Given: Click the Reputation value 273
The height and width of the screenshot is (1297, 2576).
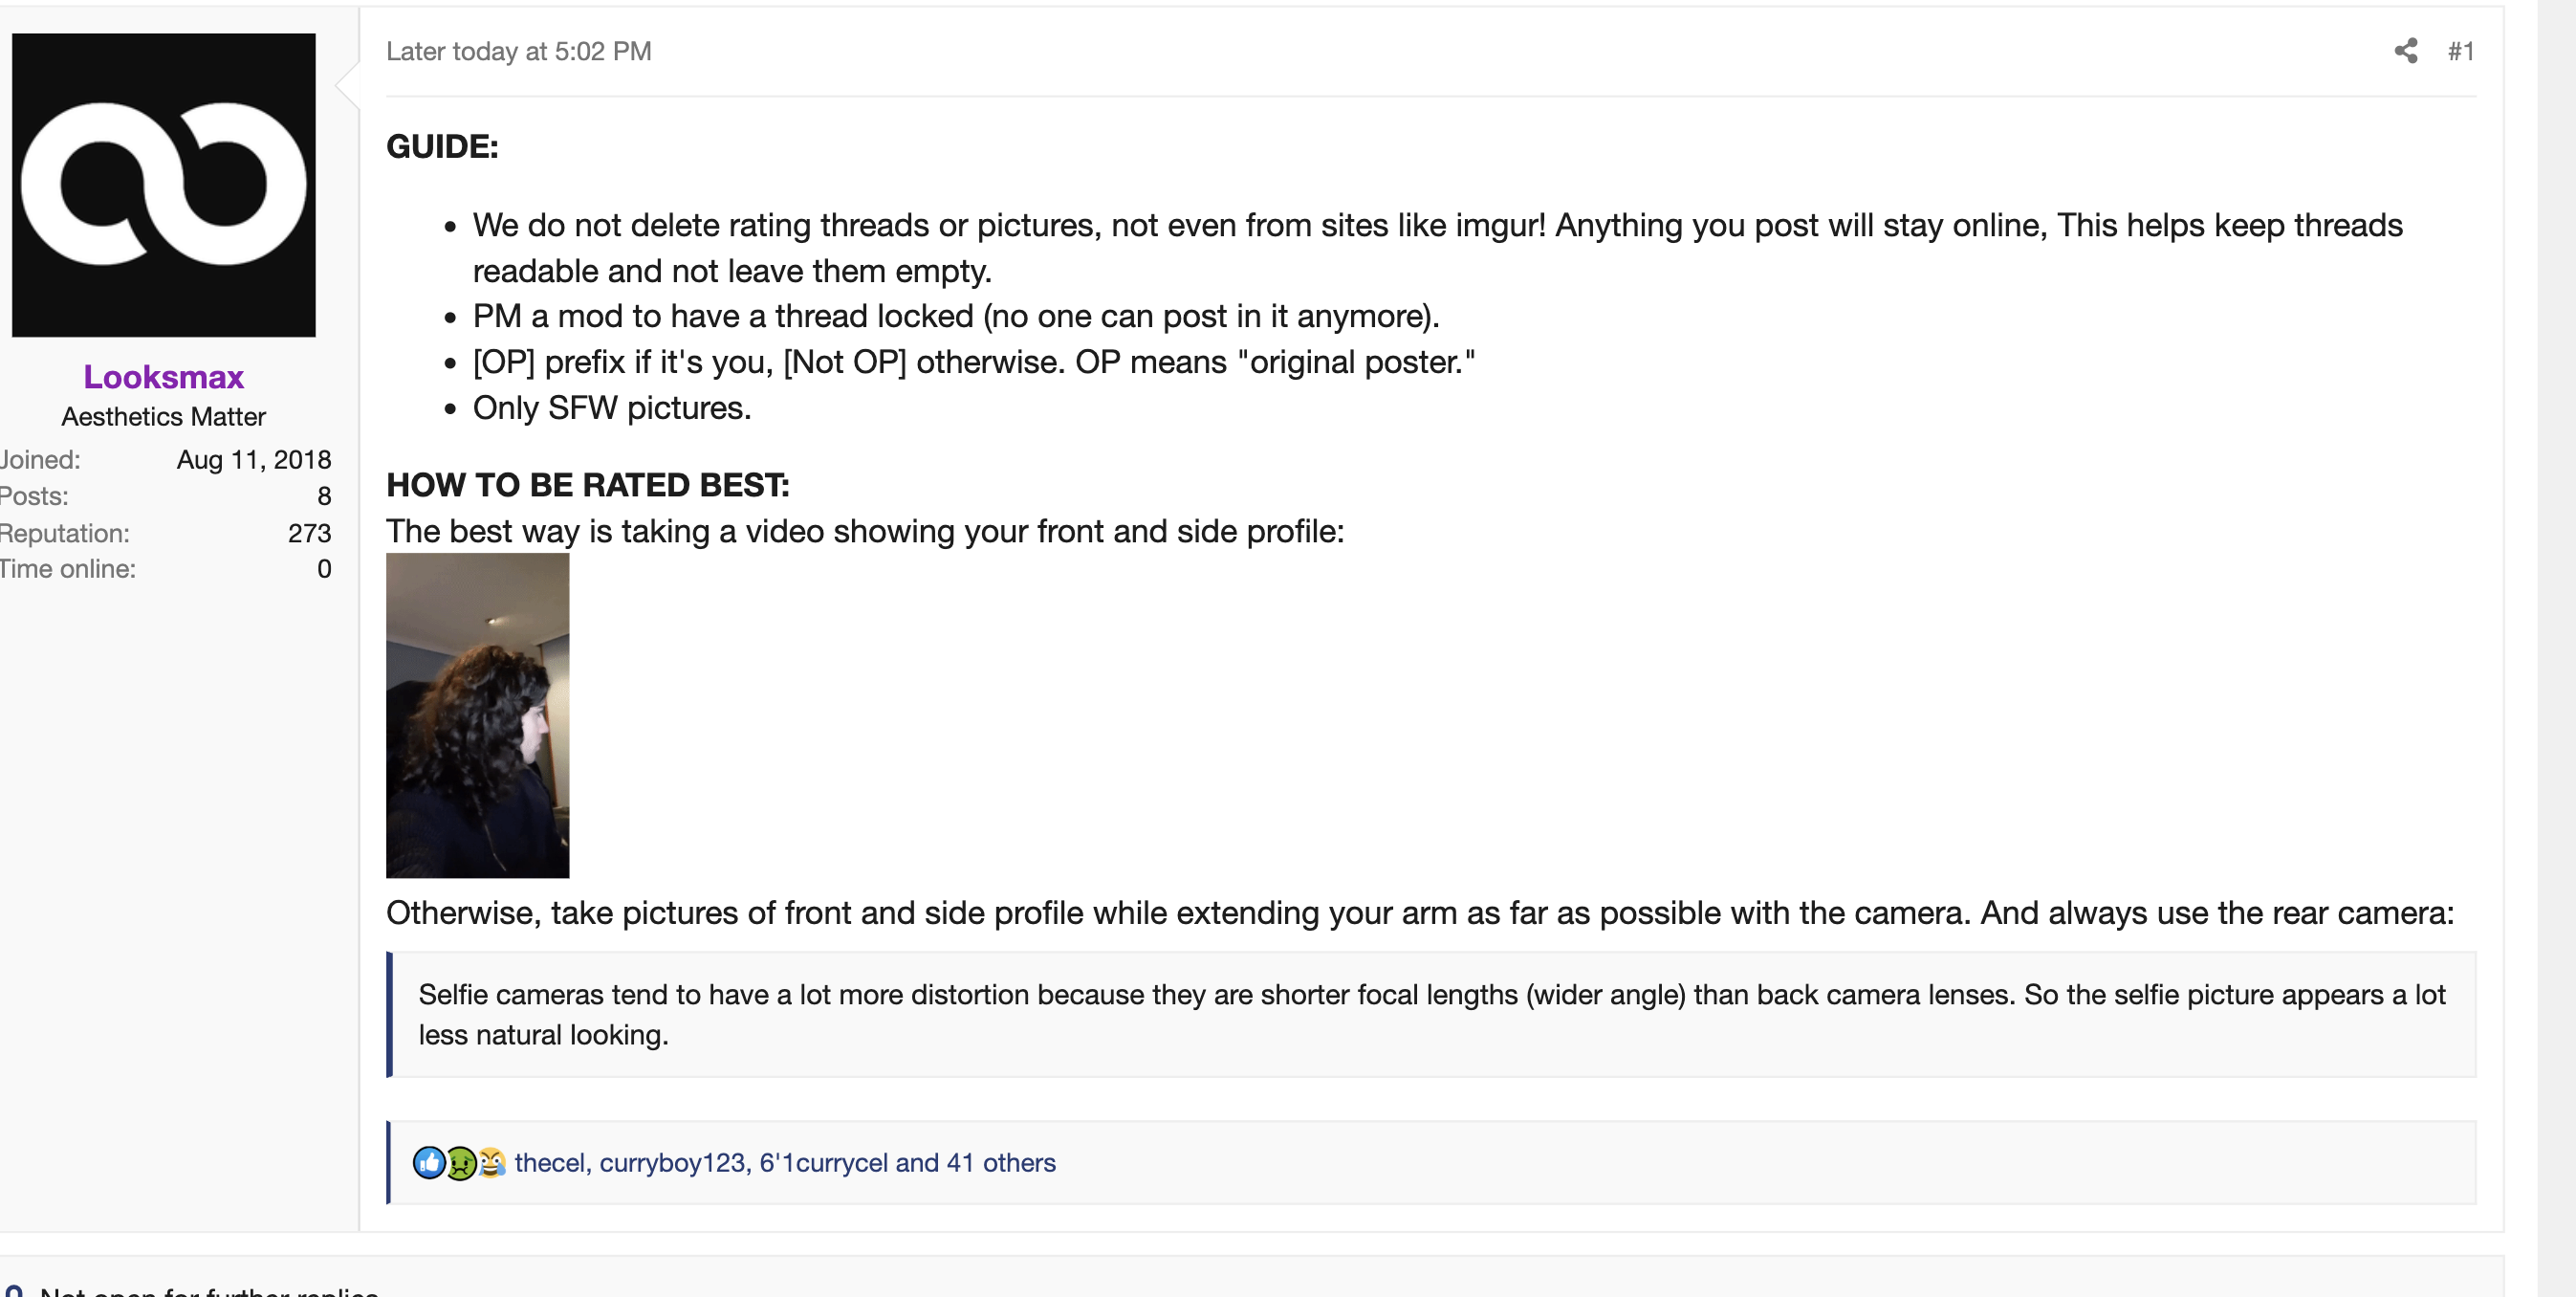Looking at the screenshot, I should (309, 533).
